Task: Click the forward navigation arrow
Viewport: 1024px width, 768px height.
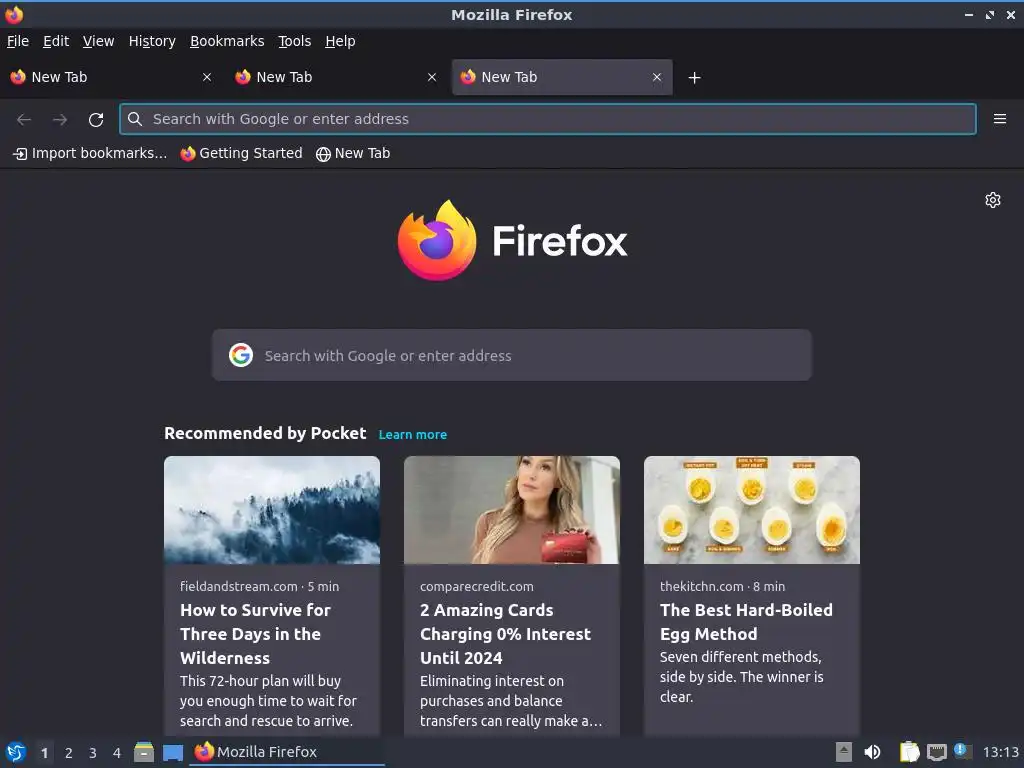Action: (x=60, y=119)
